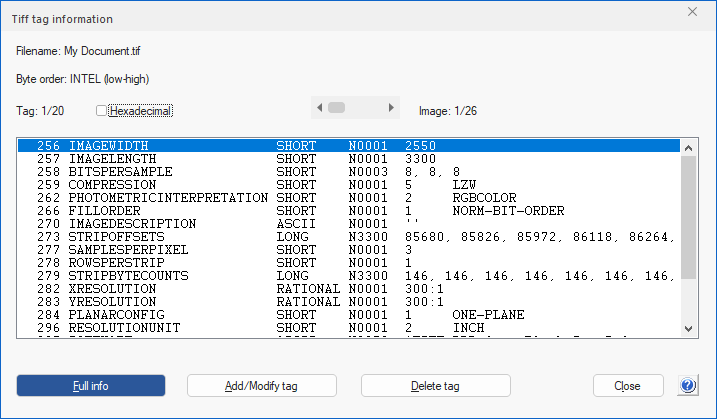The height and width of the screenshot is (419, 717).
Task: Open the help question mark icon
Action: [688, 386]
